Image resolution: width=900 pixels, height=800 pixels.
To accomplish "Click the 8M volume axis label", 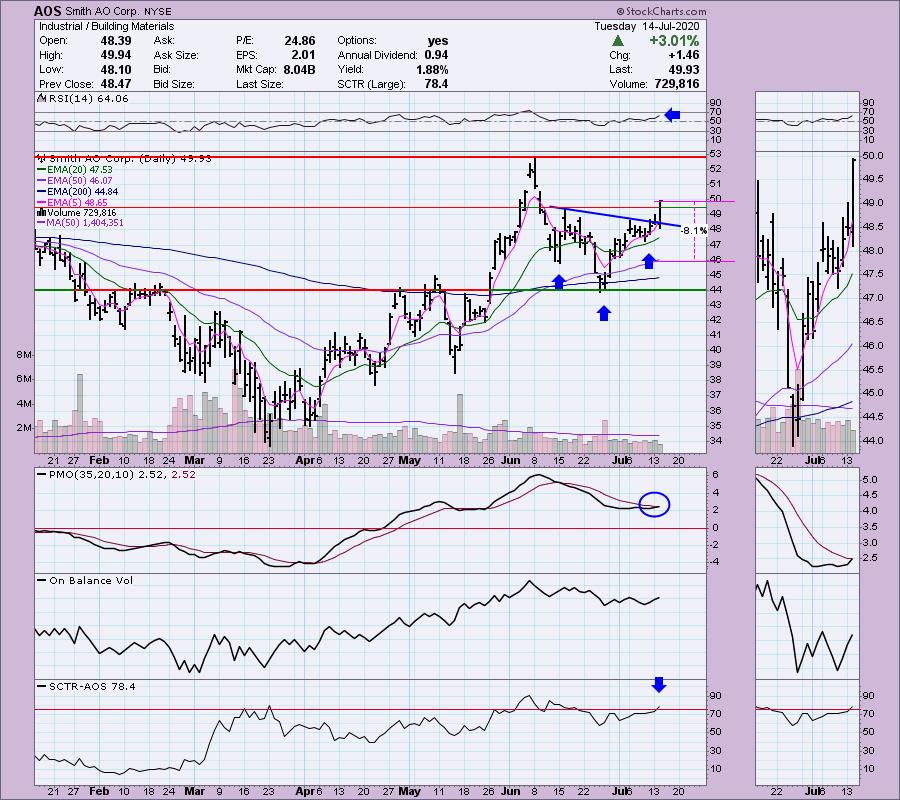I will (25, 355).
